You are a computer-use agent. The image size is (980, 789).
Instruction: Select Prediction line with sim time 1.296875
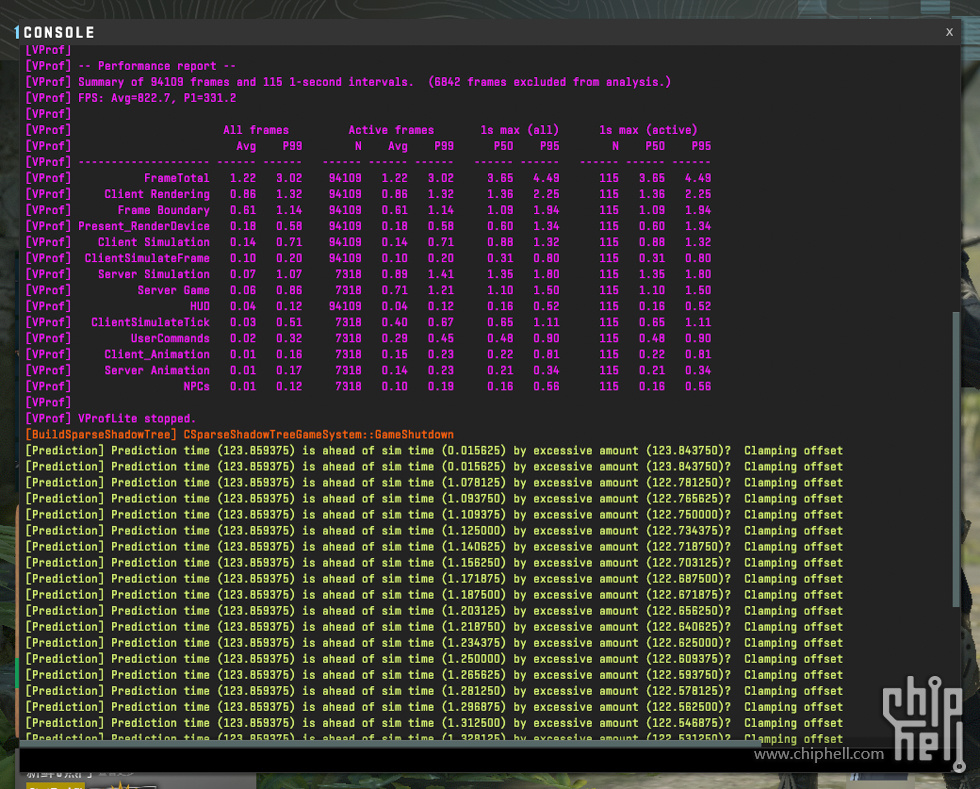point(434,708)
